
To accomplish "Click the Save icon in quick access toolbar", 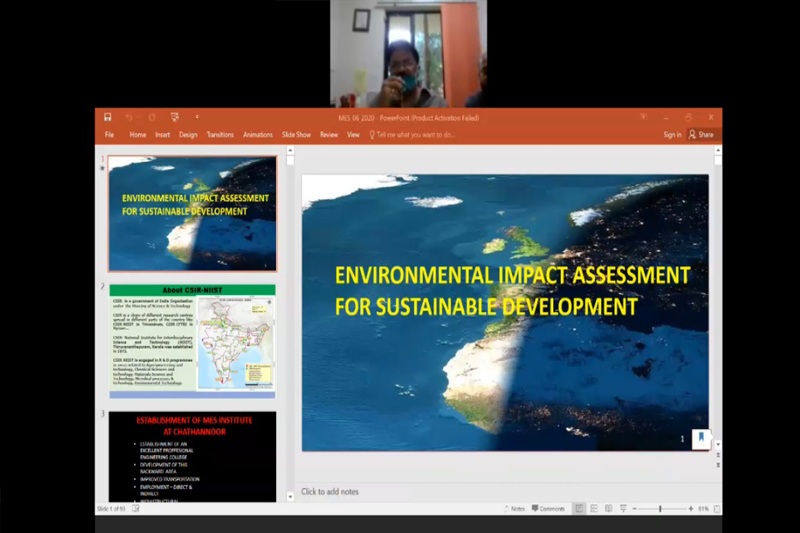I will pyautogui.click(x=108, y=118).
